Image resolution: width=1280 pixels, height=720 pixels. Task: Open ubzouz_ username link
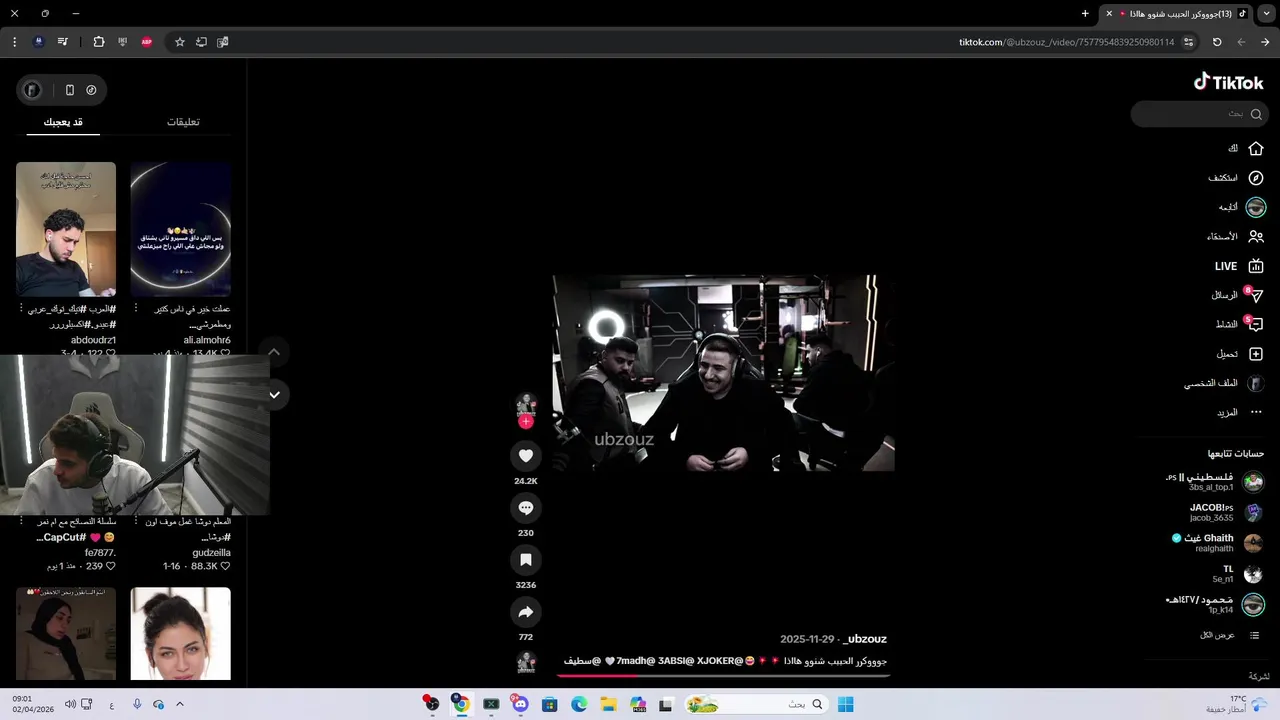[865, 639]
